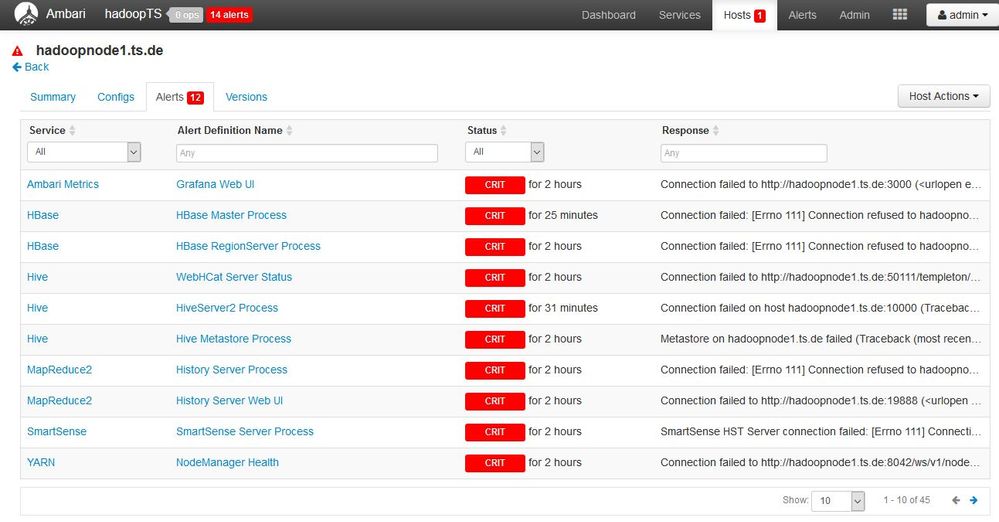Open the views grid icon

pyautogui.click(x=900, y=15)
